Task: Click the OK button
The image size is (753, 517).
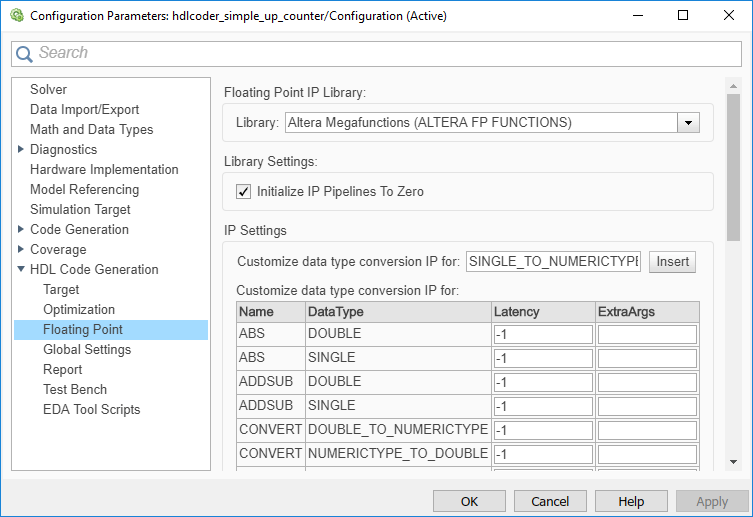Action: [469, 501]
